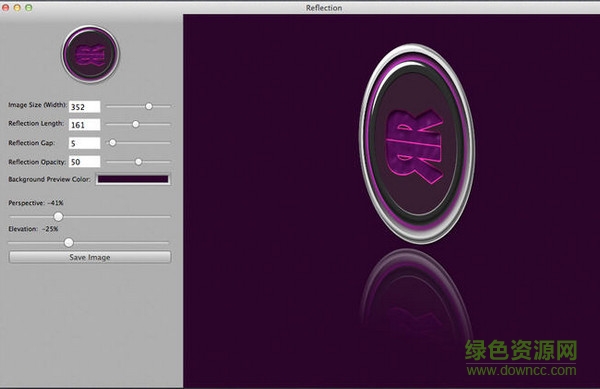600x389 pixels.
Task: Click the 'Perspective: -41%' label
Action: (x=36, y=203)
